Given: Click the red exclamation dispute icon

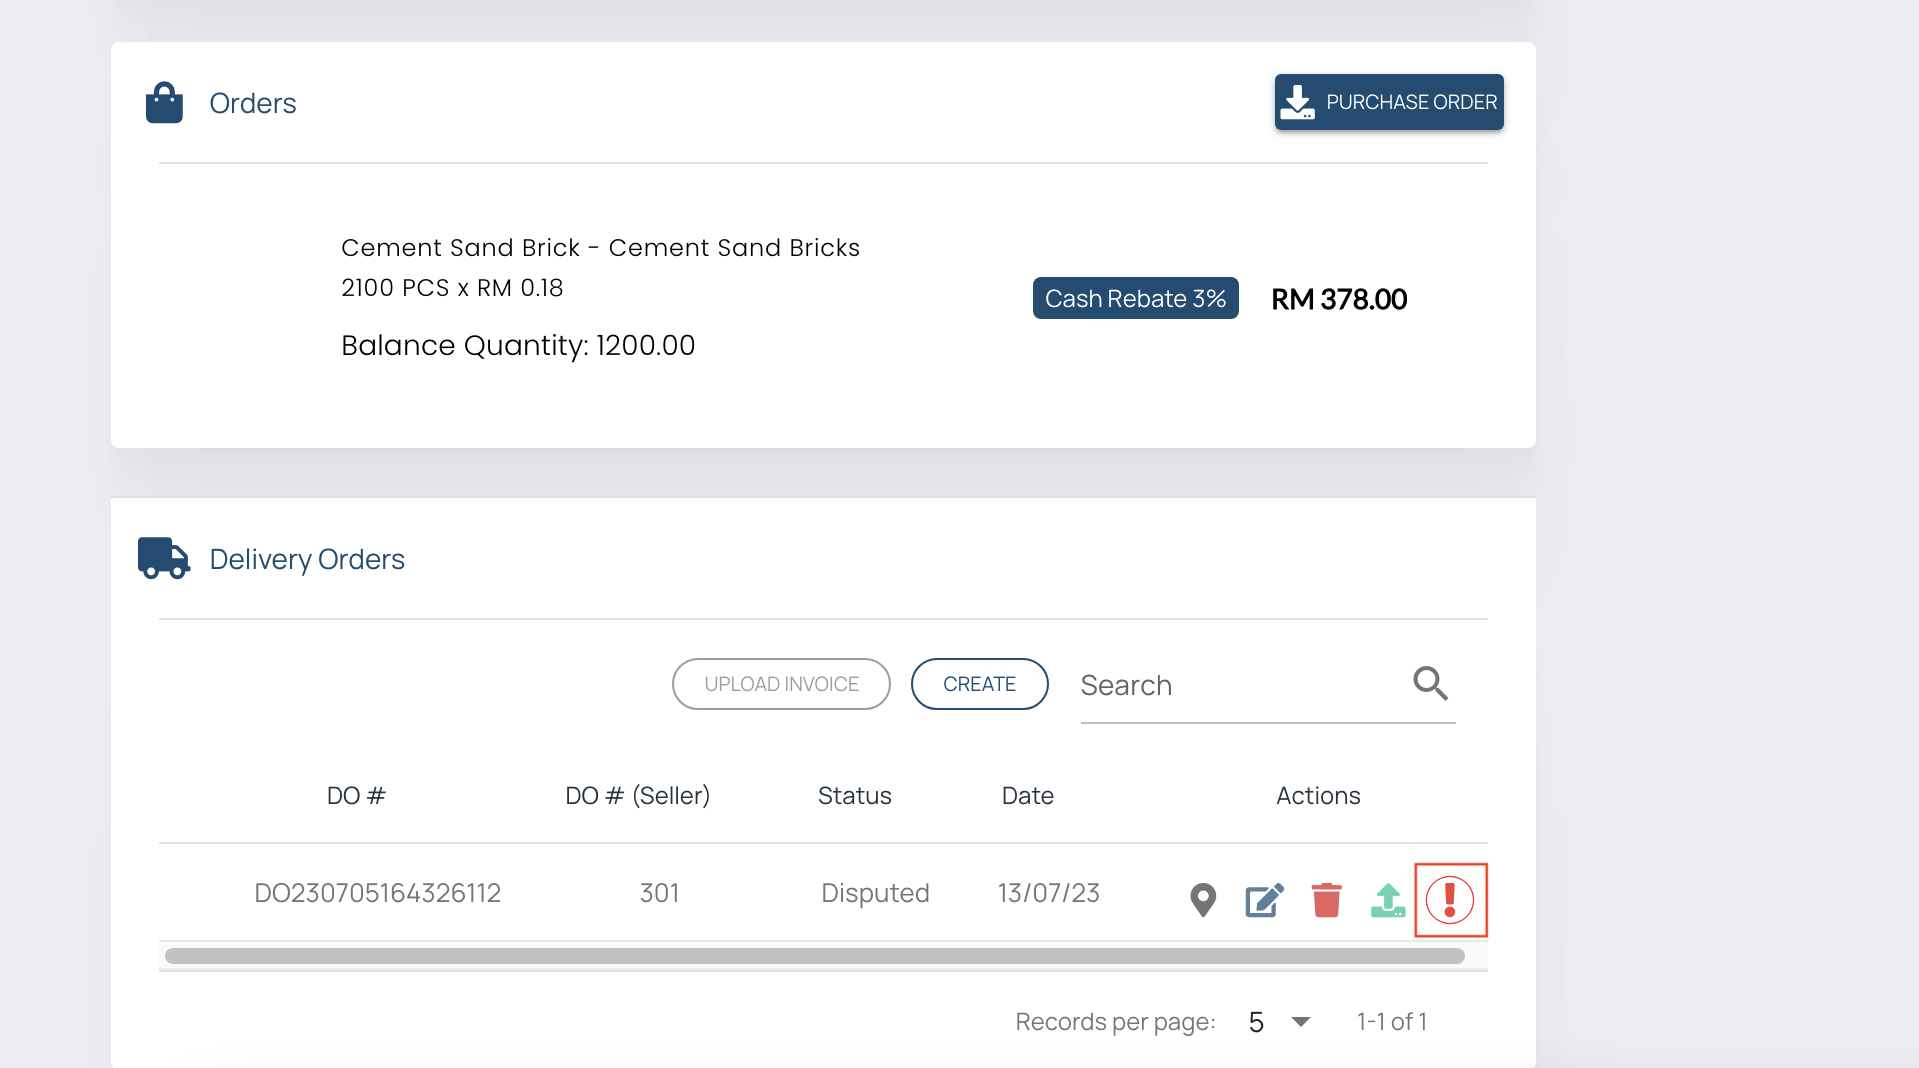Looking at the screenshot, I should click(1450, 900).
